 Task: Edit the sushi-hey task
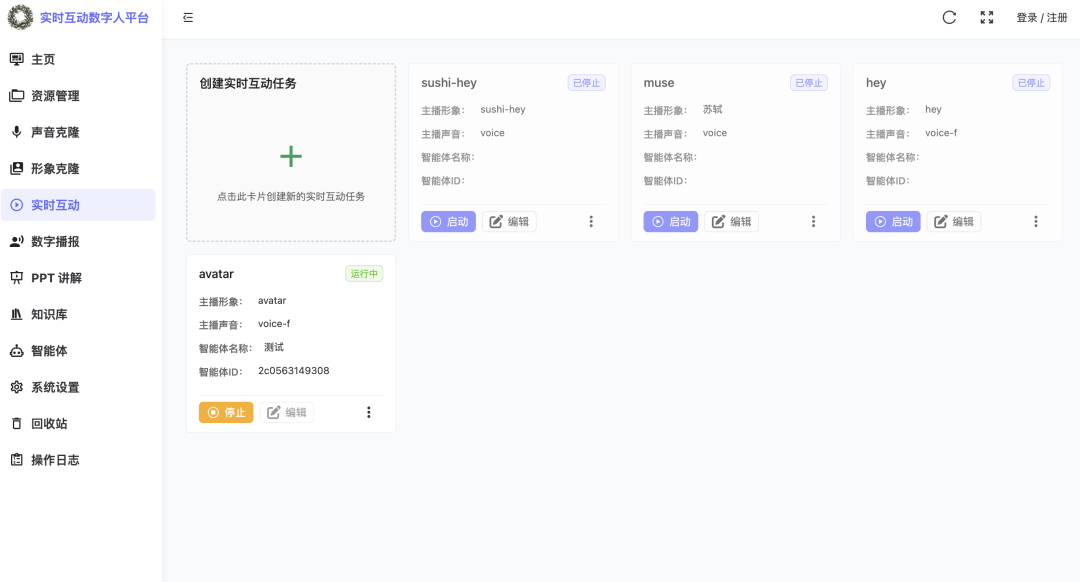click(509, 222)
